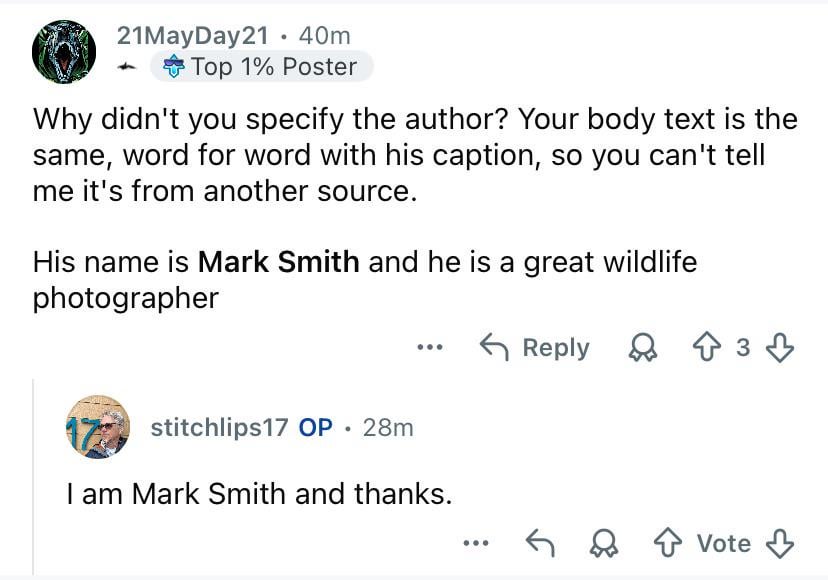This screenshot has height=580, width=828.
Task: Open the 40m comment timestamp
Action: tap(324, 36)
